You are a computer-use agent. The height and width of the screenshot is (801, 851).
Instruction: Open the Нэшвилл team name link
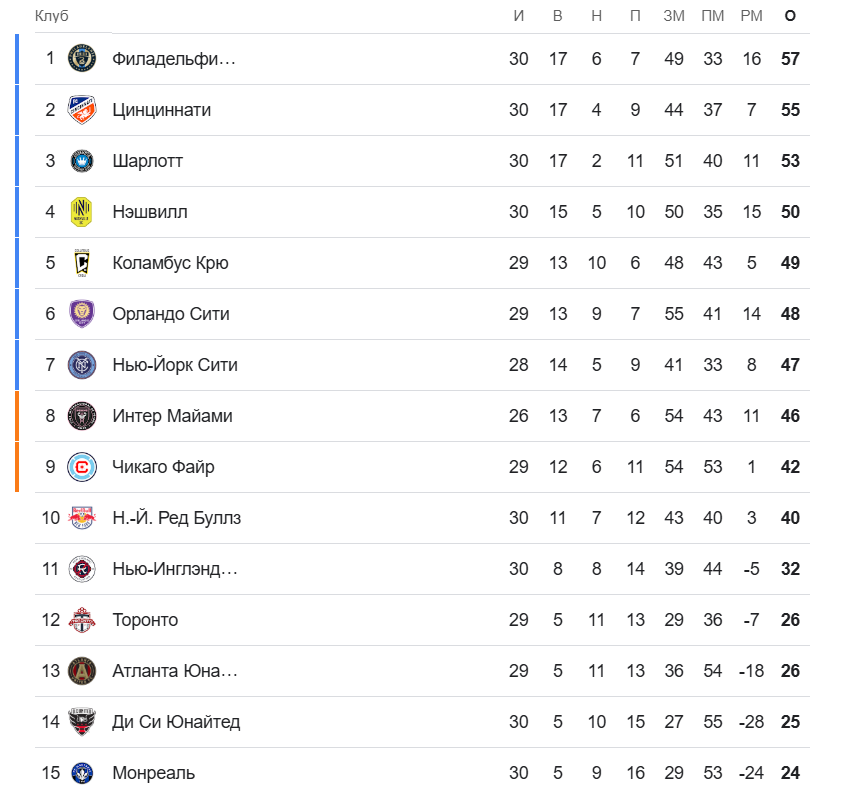tap(150, 212)
